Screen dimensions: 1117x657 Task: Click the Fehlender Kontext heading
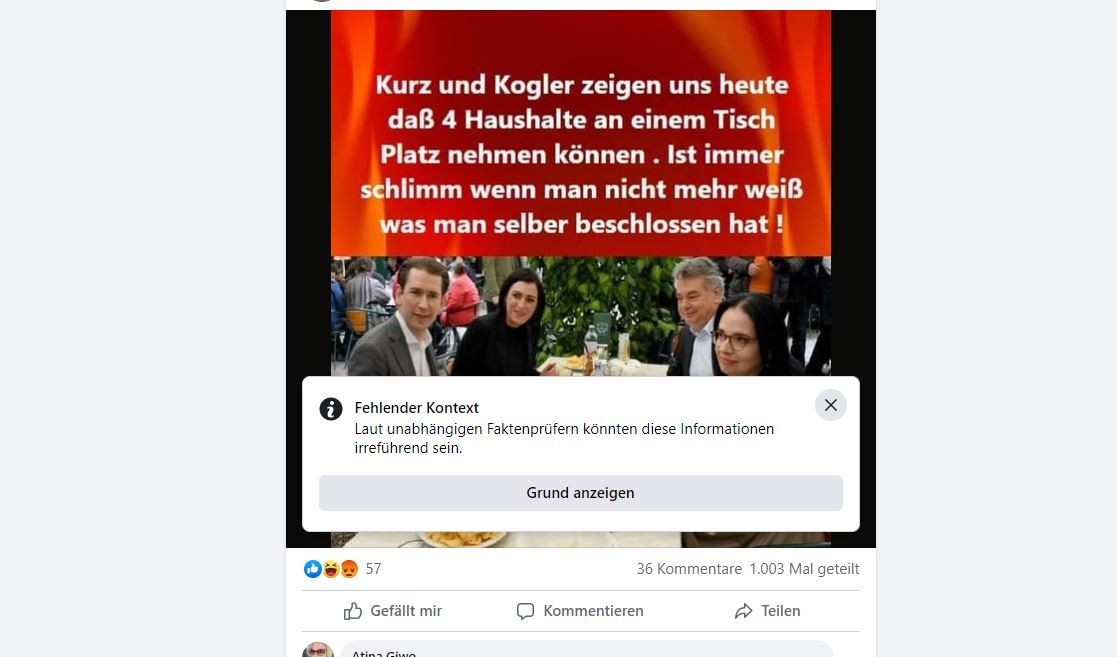click(417, 408)
